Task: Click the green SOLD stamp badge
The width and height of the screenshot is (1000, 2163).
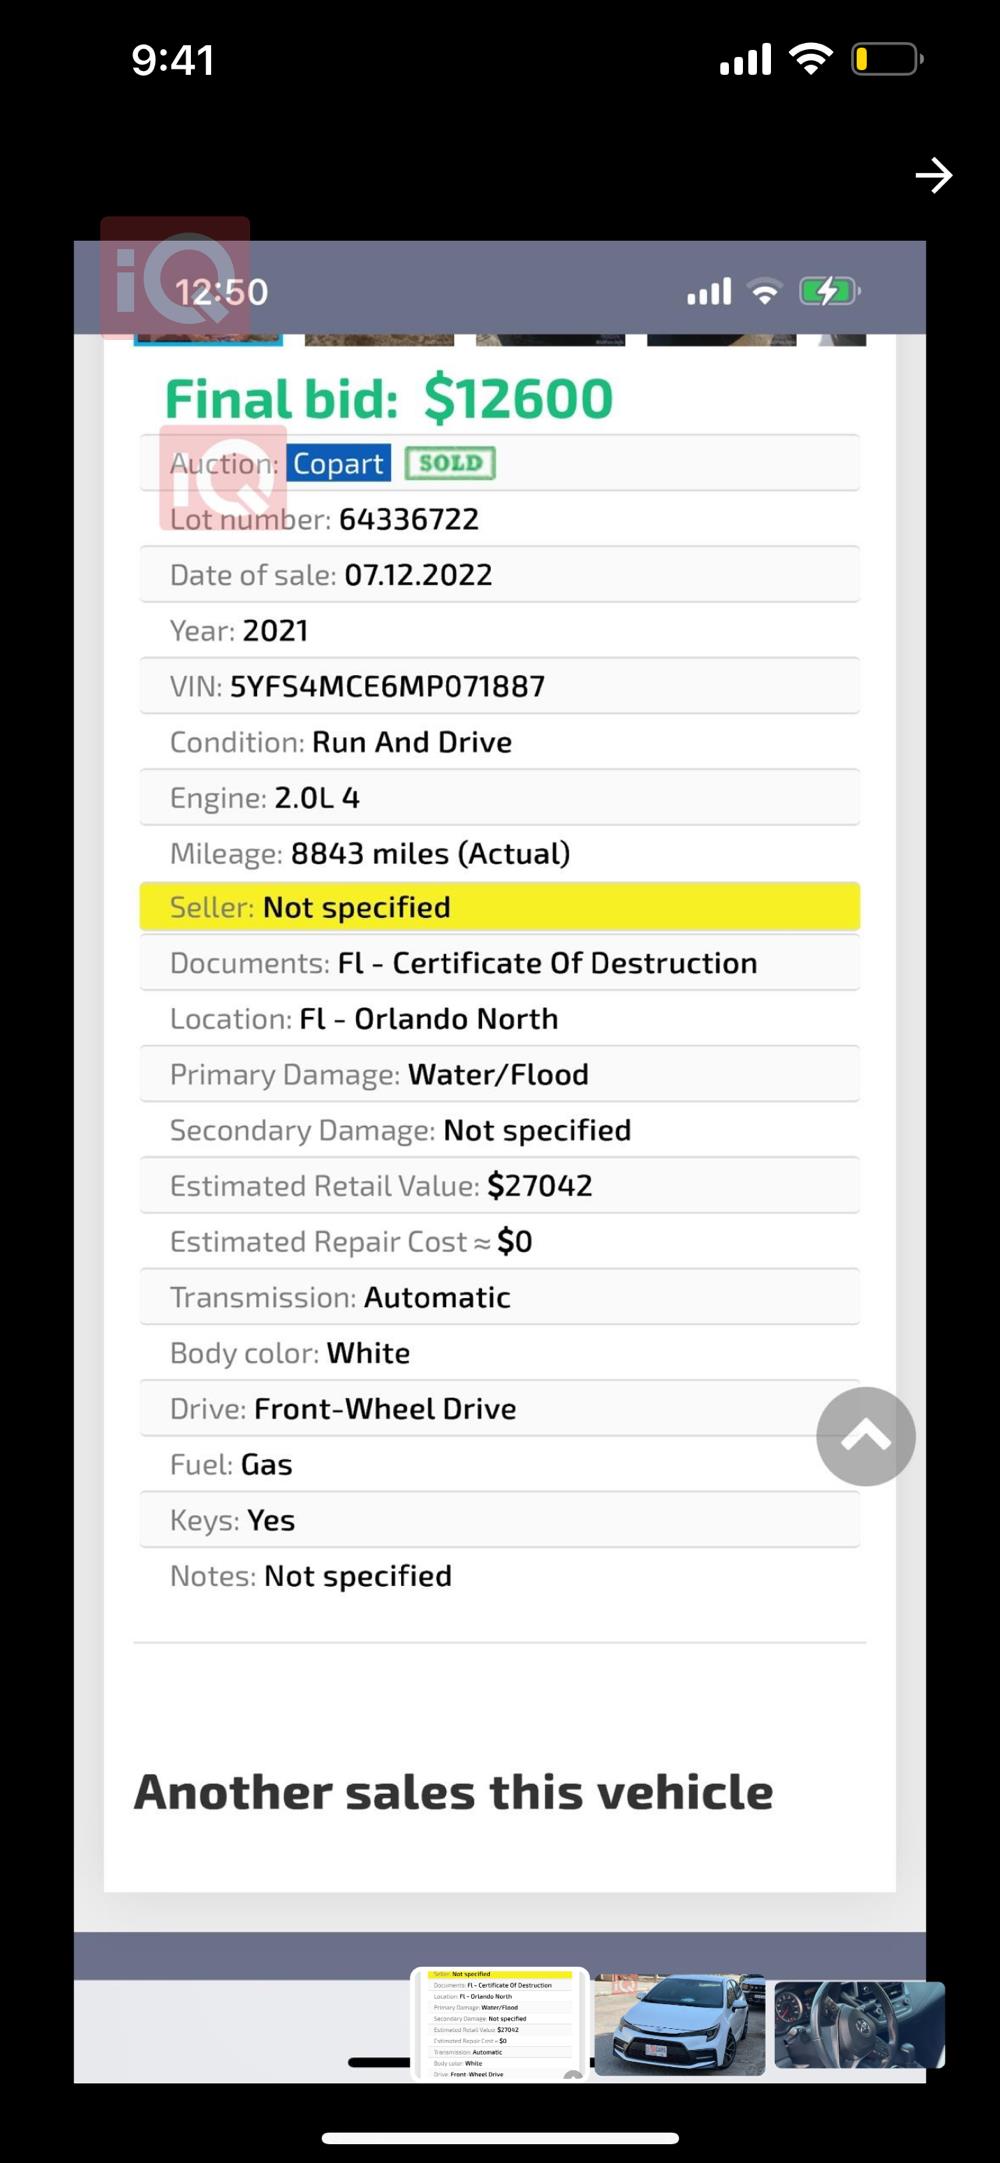Action: (x=450, y=463)
